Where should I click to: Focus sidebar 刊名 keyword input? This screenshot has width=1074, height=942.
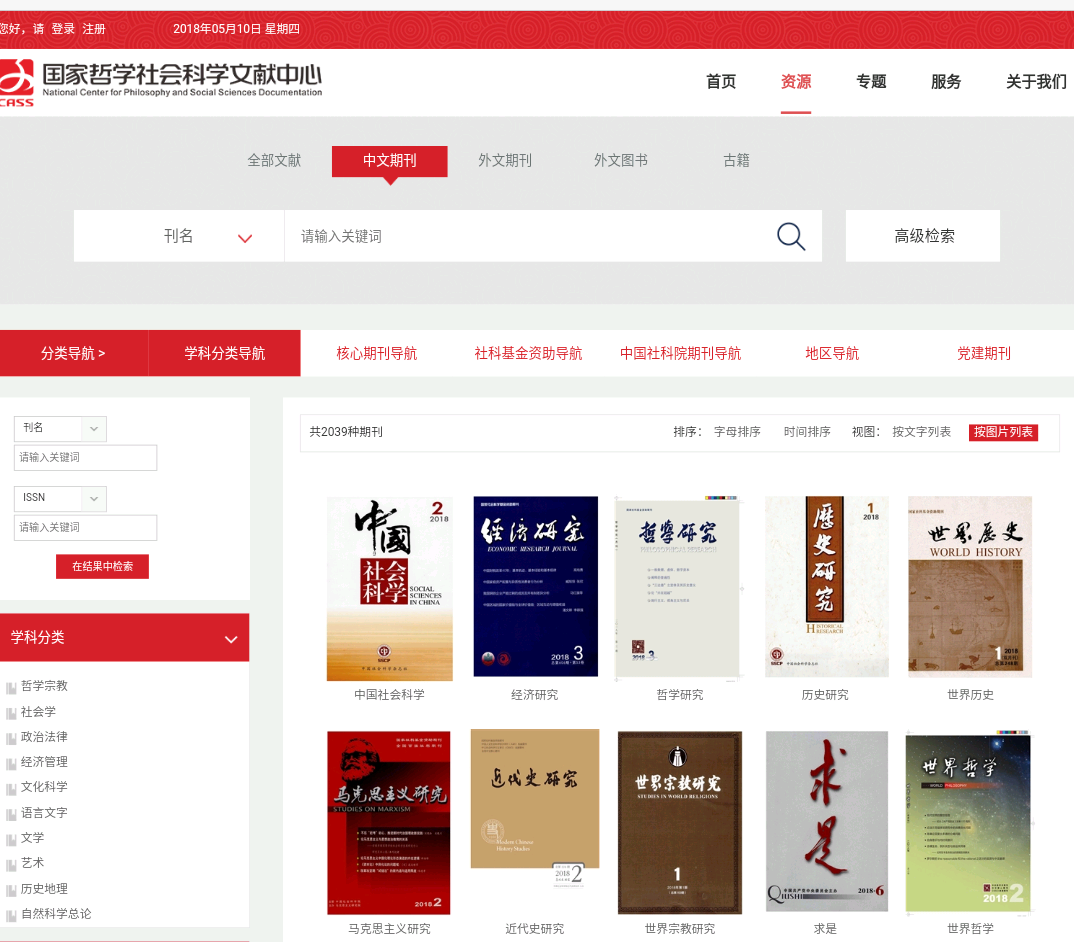coord(86,458)
